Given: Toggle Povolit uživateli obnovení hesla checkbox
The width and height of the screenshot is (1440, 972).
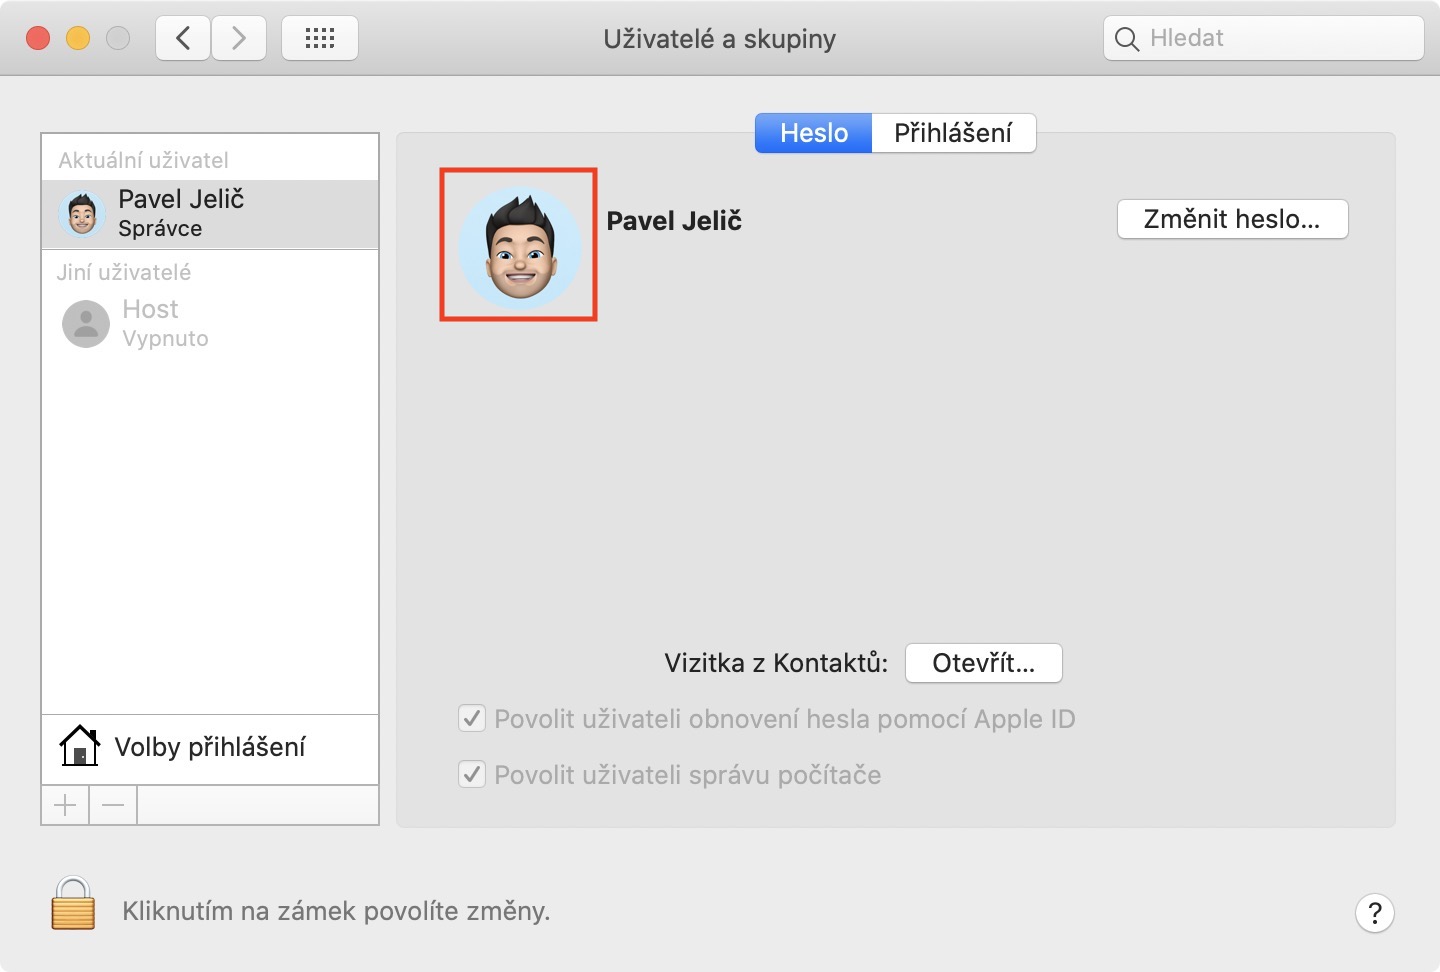Looking at the screenshot, I should click(x=472, y=719).
